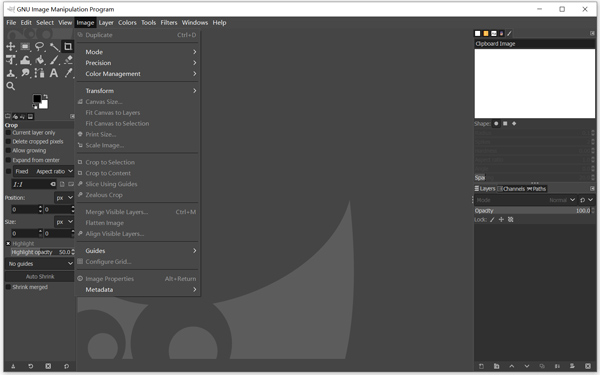Click the Highlight opacity slider
Screen dimensions: 600x375
(x=39, y=252)
